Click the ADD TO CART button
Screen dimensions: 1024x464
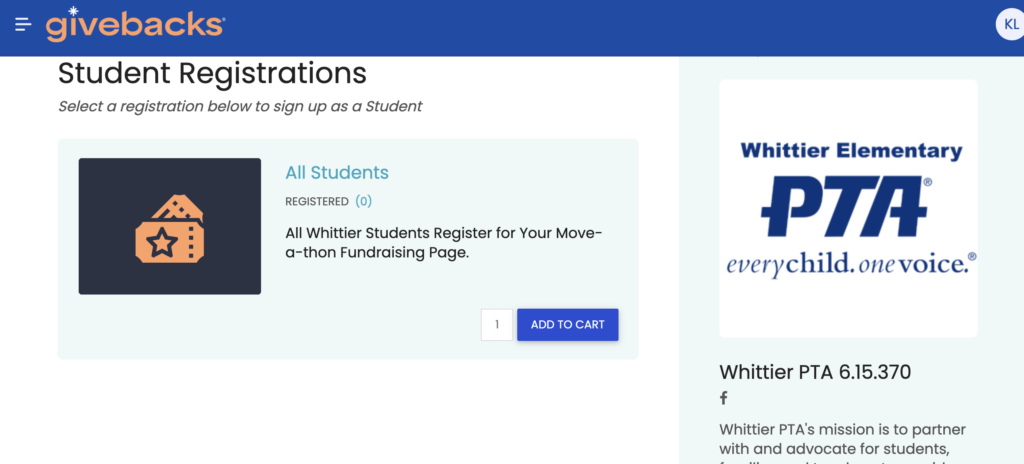point(568,325)
